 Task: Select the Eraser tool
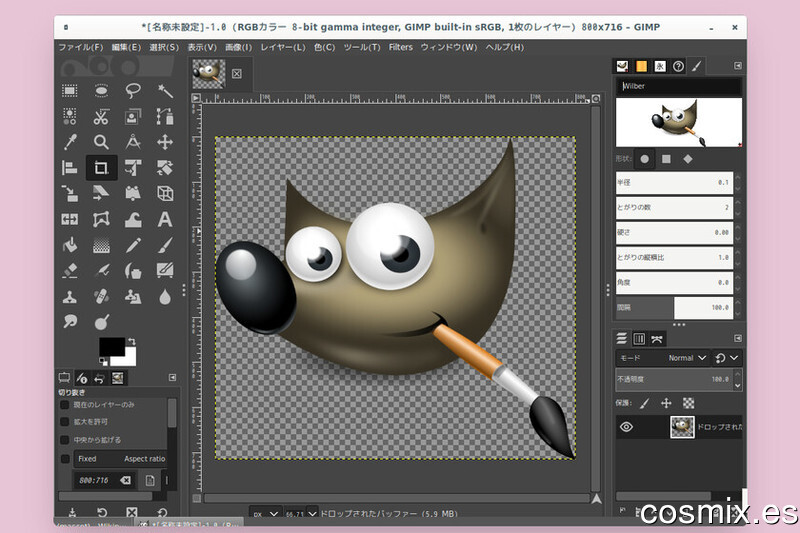point(70,271)
